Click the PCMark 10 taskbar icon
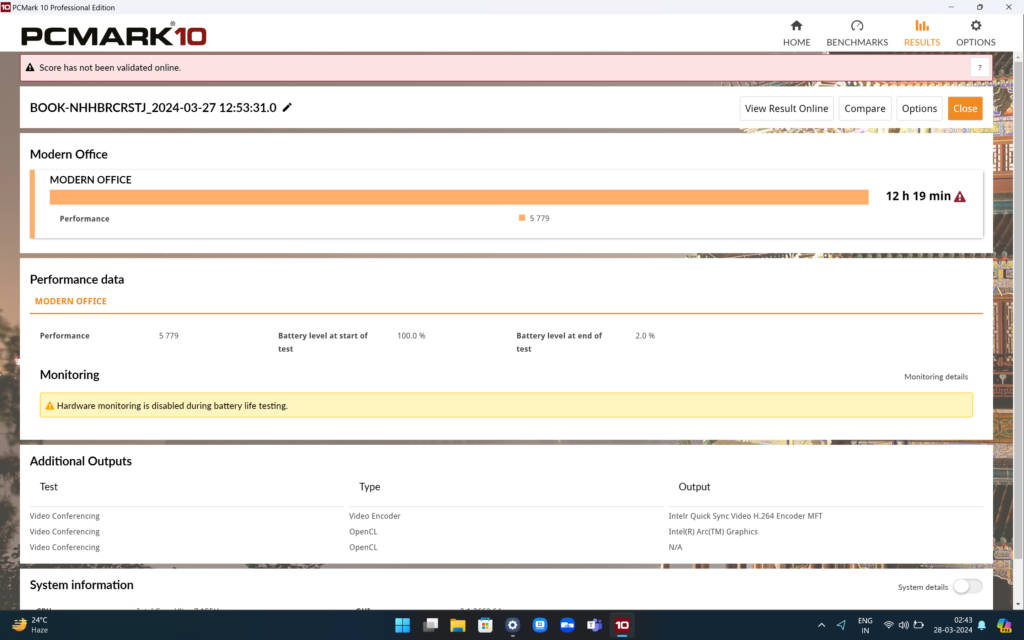The height and width of the screenshot is (640, 1024). click(x=622, y=625)
